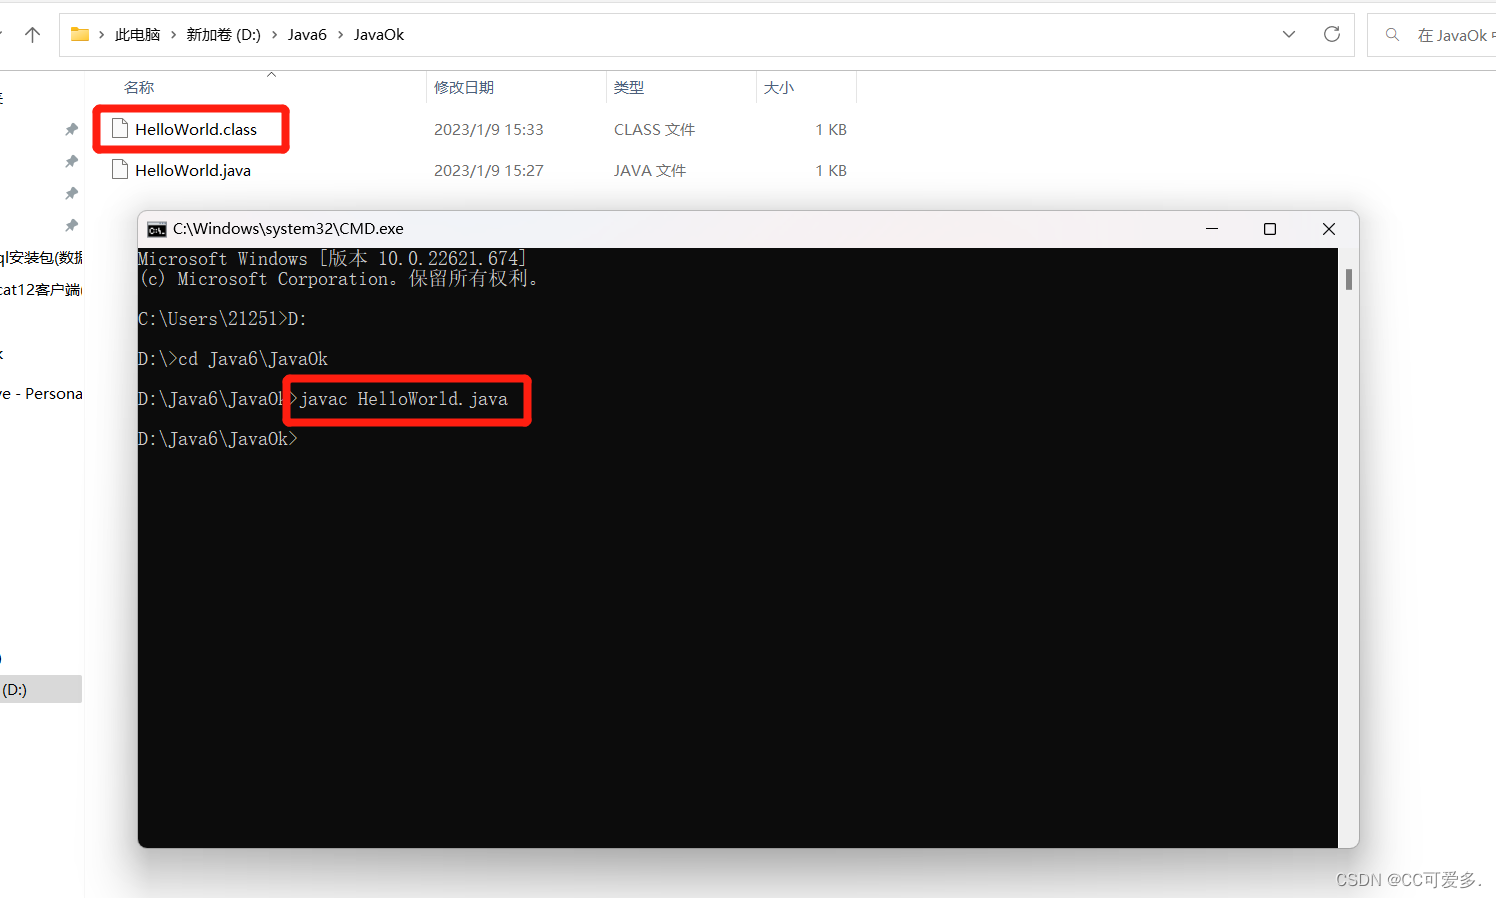Click the pin icon beside the 安装包 sidebar entry
This screenshot has height=898, width=1496.
(x=70, y=225)
